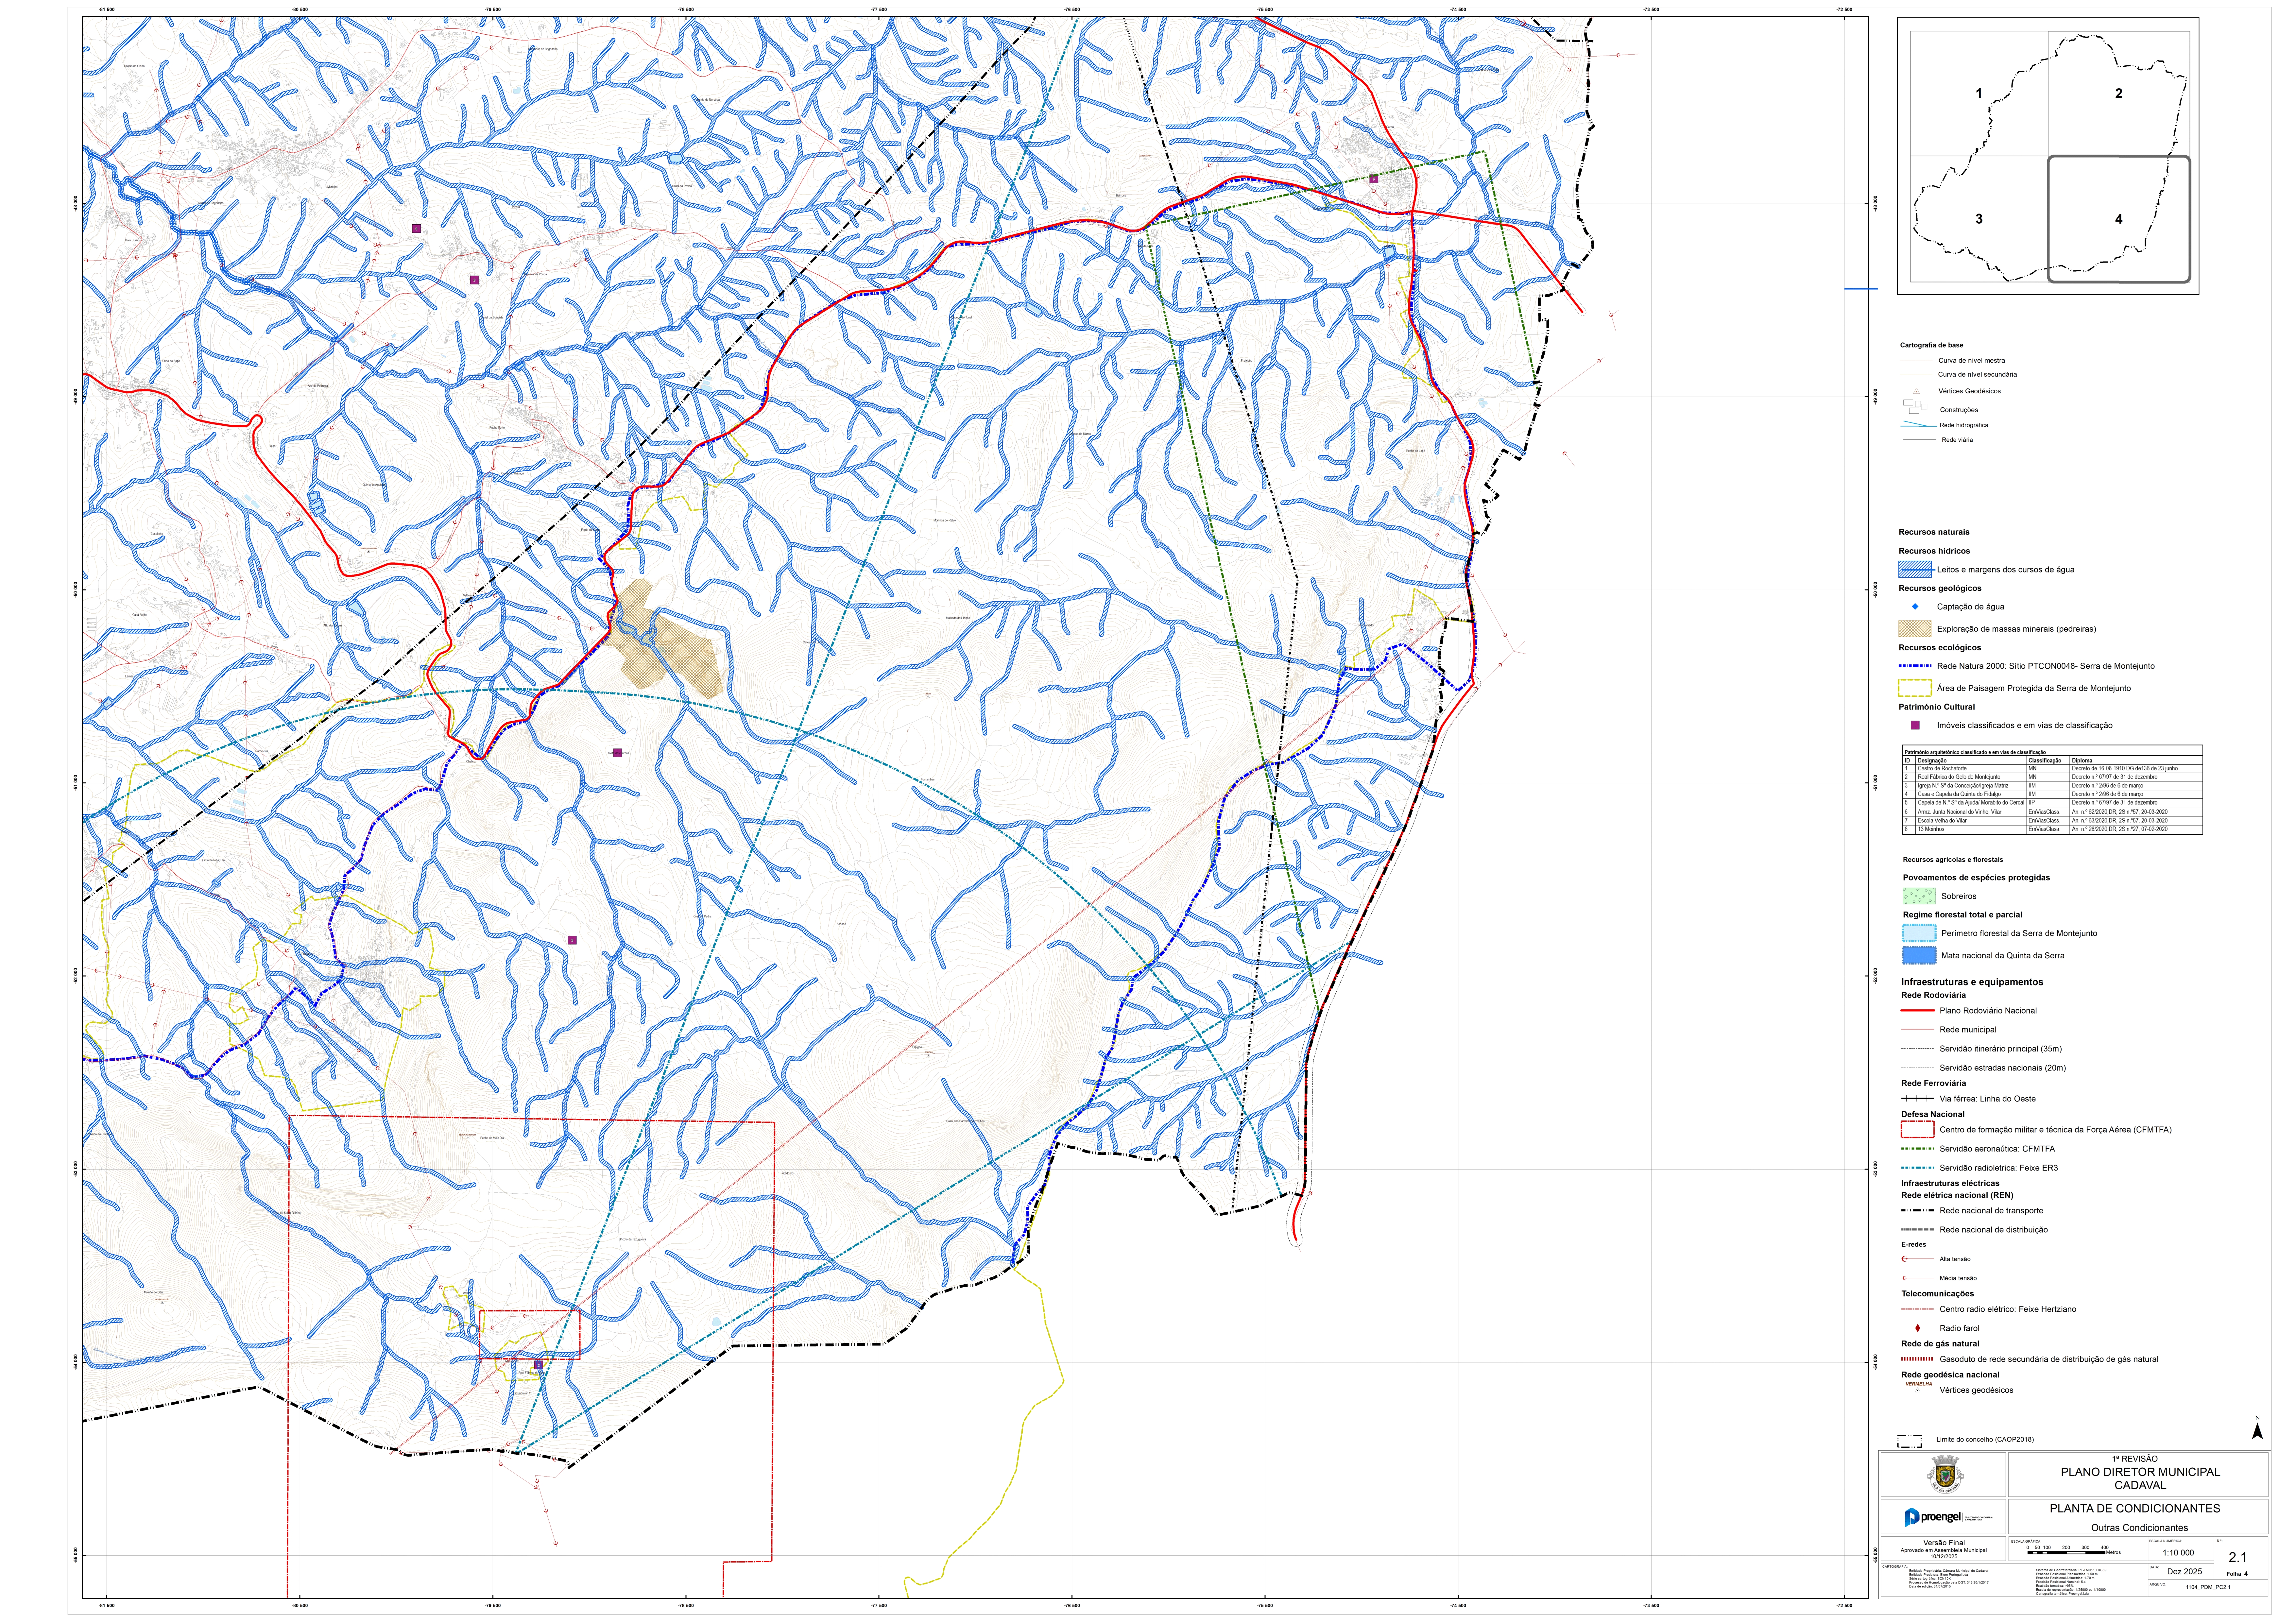
Task: Click the '1:10 000' numeric scale value
Action: (x=2178, y=1553)
